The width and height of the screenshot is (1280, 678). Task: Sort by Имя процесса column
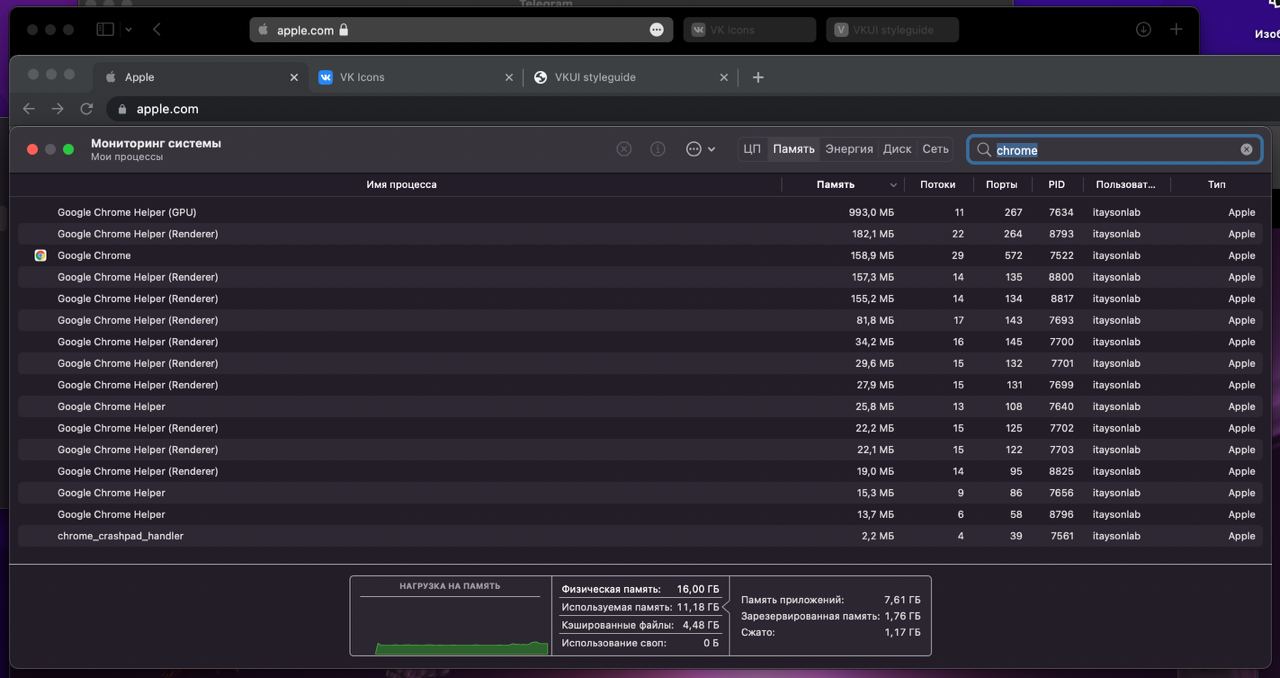click(401, 184)
